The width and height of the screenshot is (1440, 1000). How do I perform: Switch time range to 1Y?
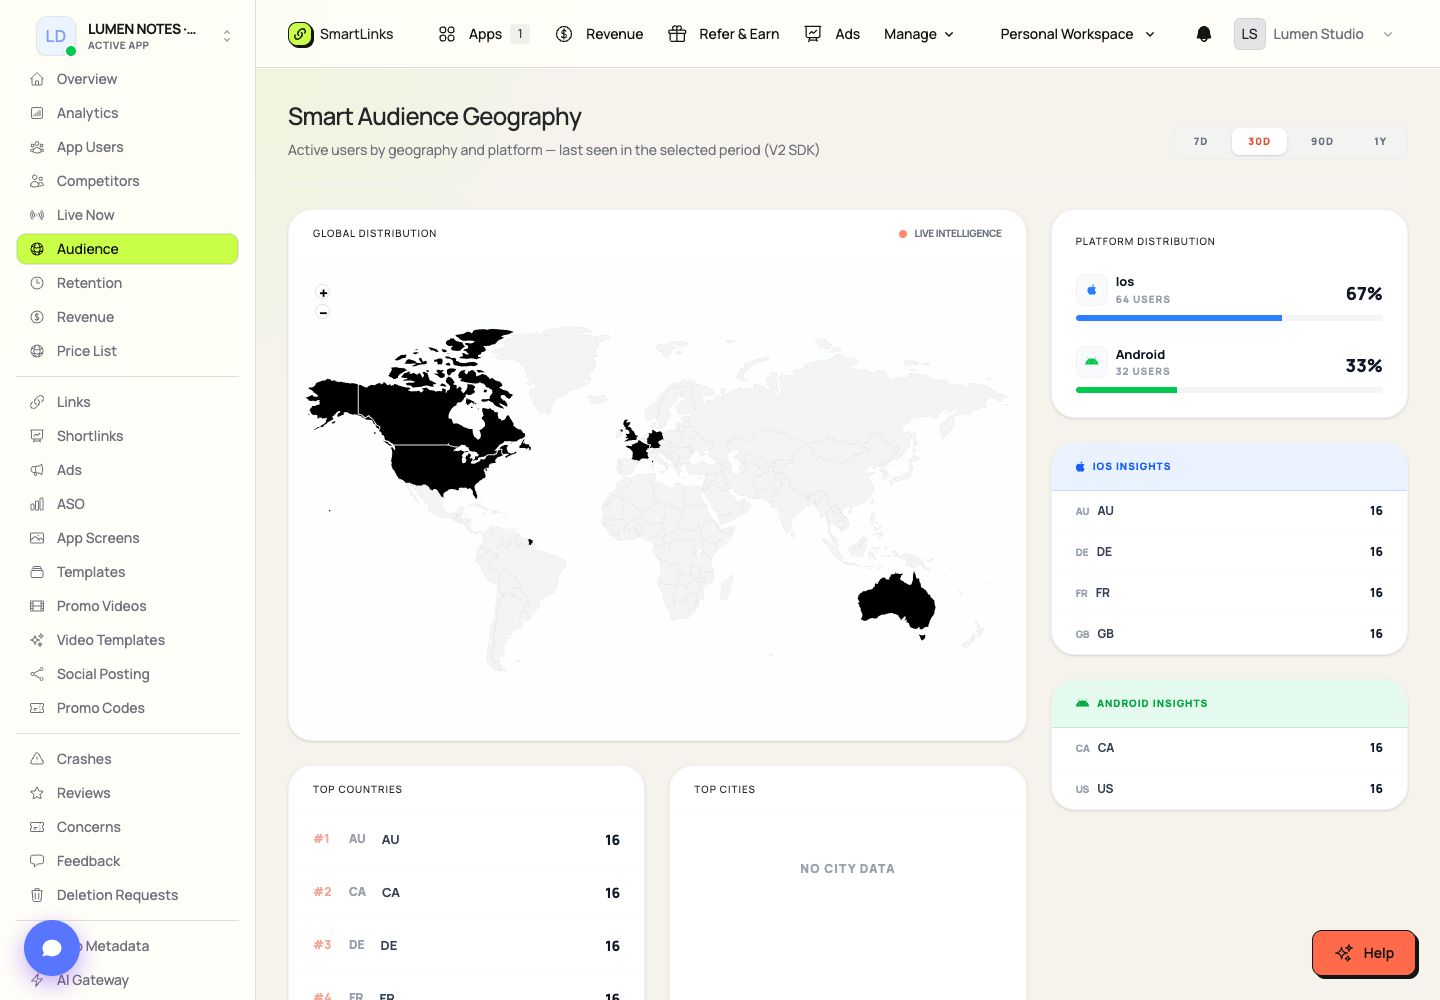pyautogui.click(x=1380, y=142)
